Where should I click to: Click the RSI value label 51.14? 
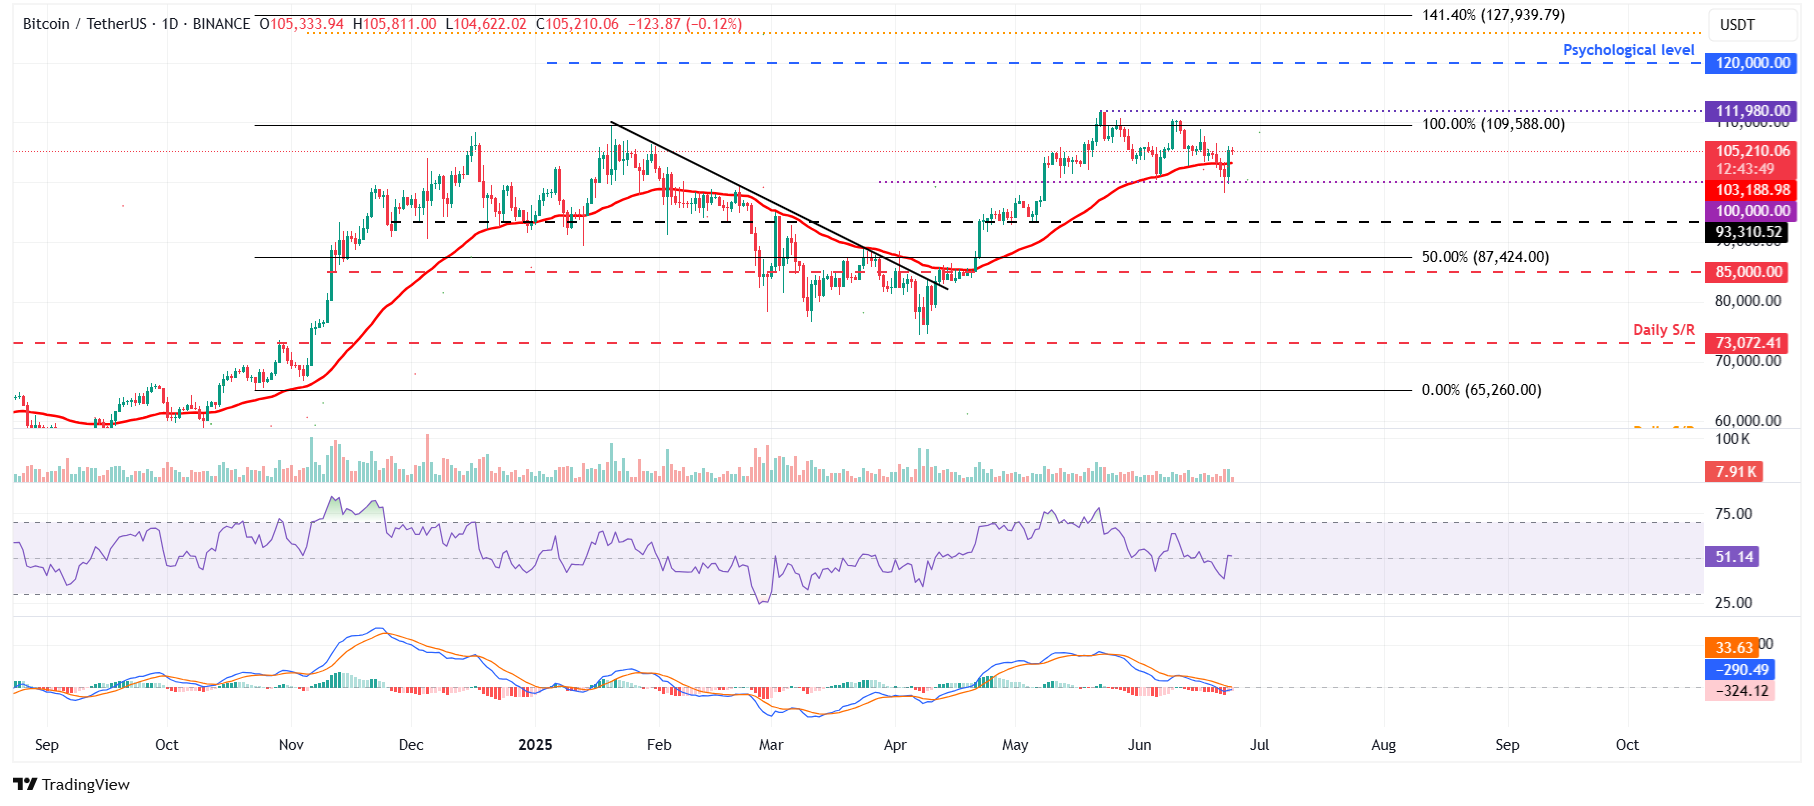point(1734,557)
